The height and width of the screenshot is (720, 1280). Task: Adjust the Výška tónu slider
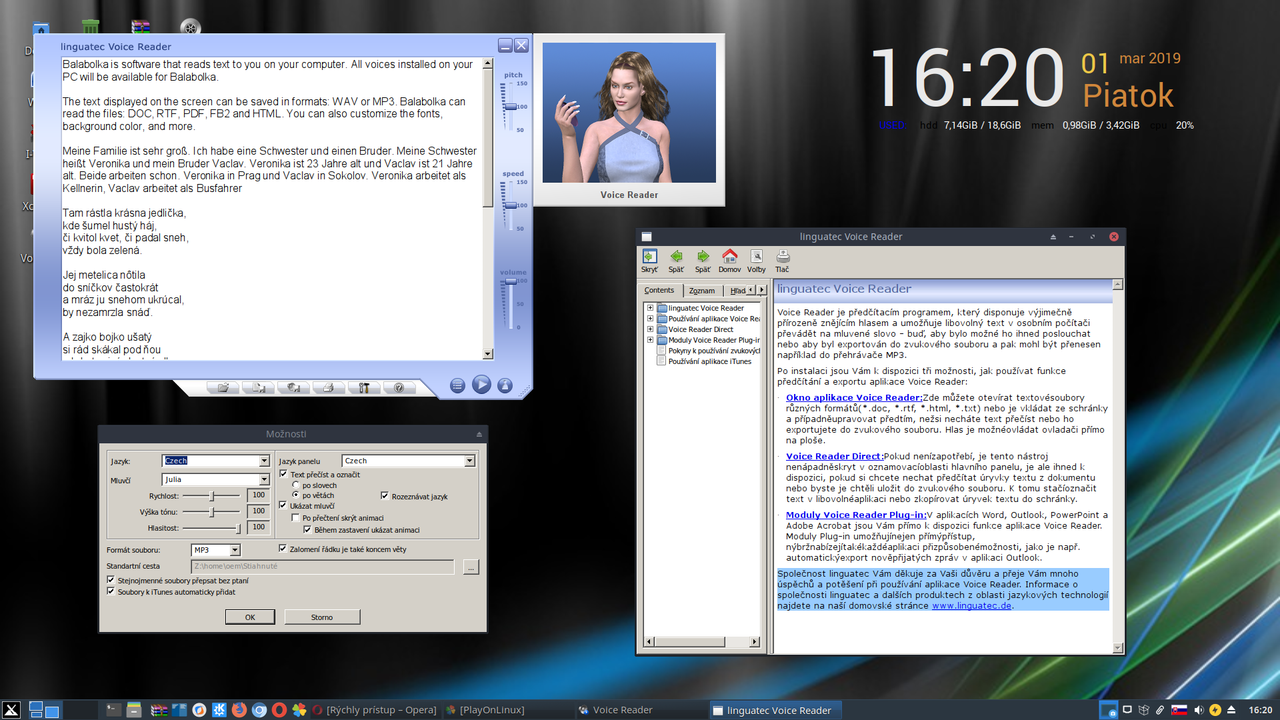212,511
